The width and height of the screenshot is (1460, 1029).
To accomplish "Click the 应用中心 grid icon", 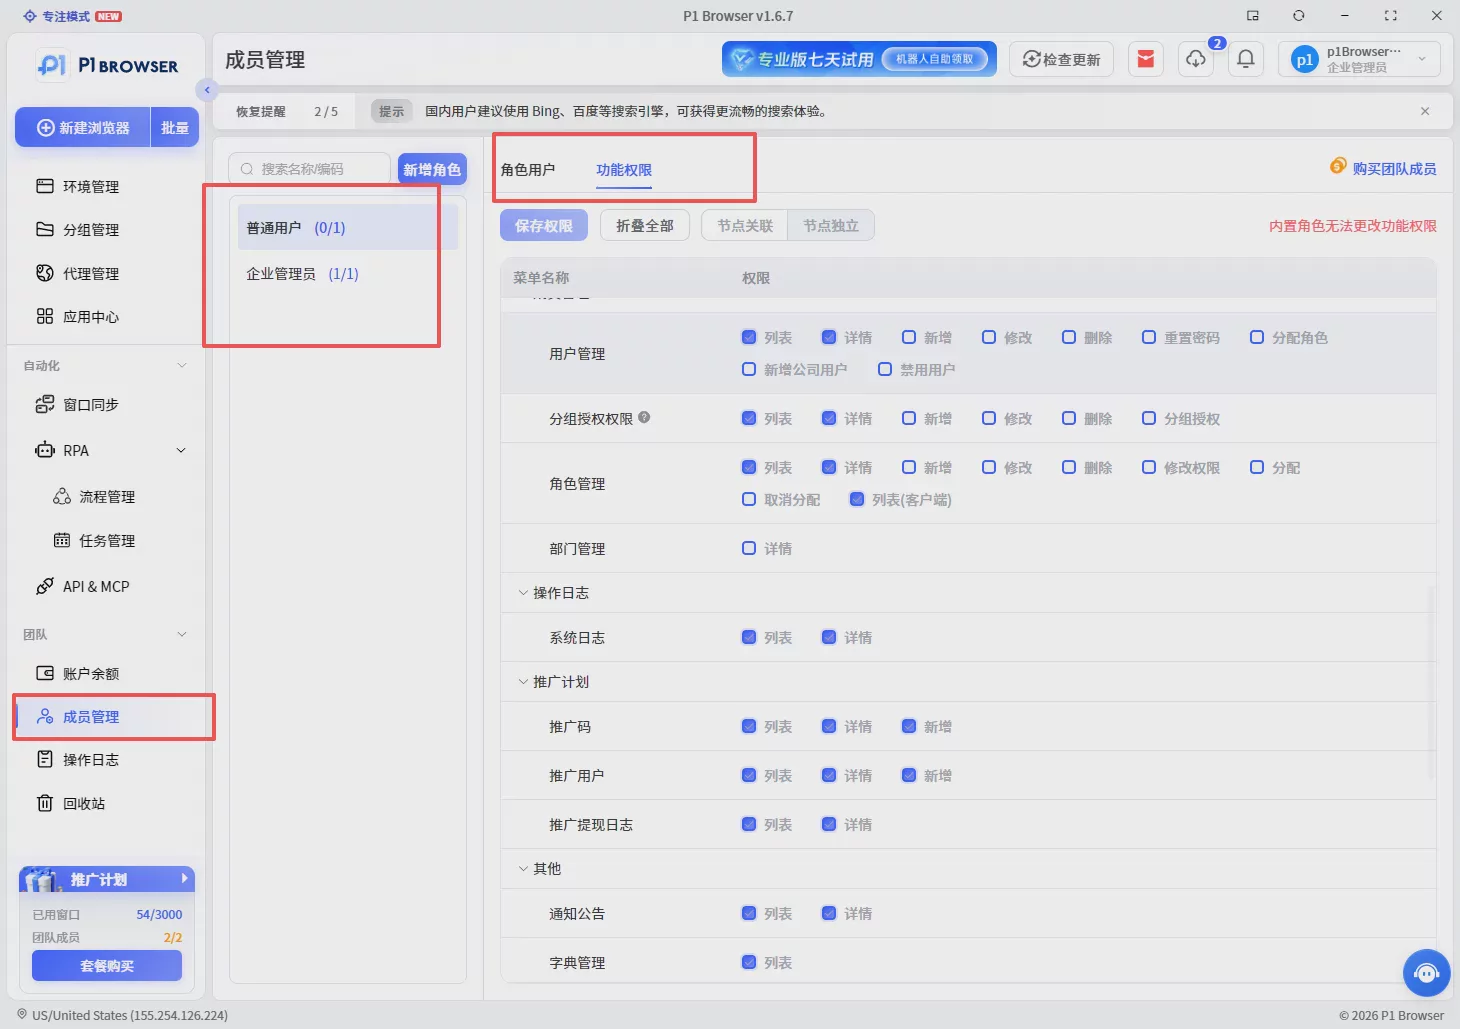I will pyautogui.click(x=45, y=316).
